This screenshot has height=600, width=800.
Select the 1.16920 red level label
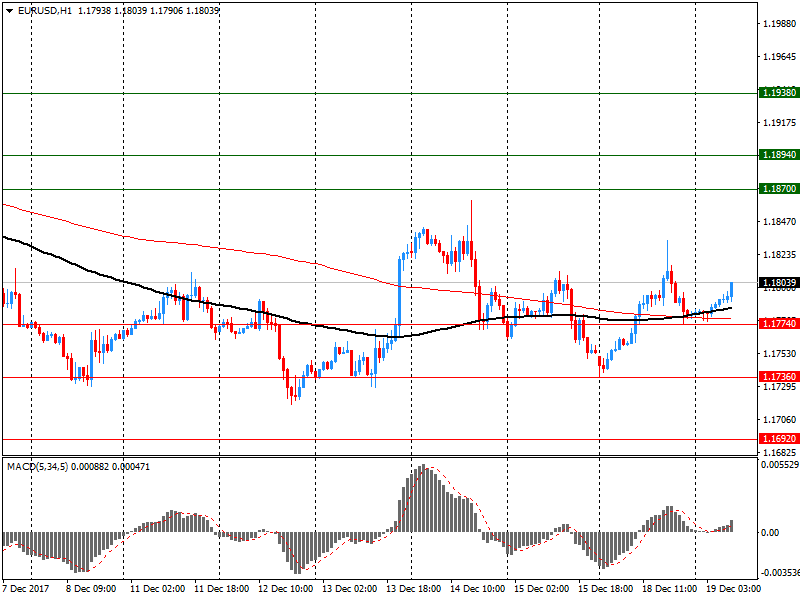[779, 439]
